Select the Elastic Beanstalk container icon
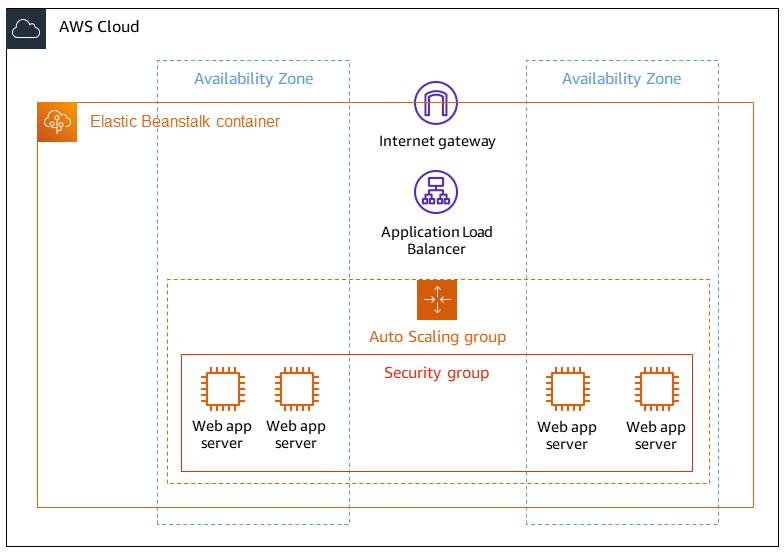This screenshot has width=784, height=554. click(x=57, y=122)
